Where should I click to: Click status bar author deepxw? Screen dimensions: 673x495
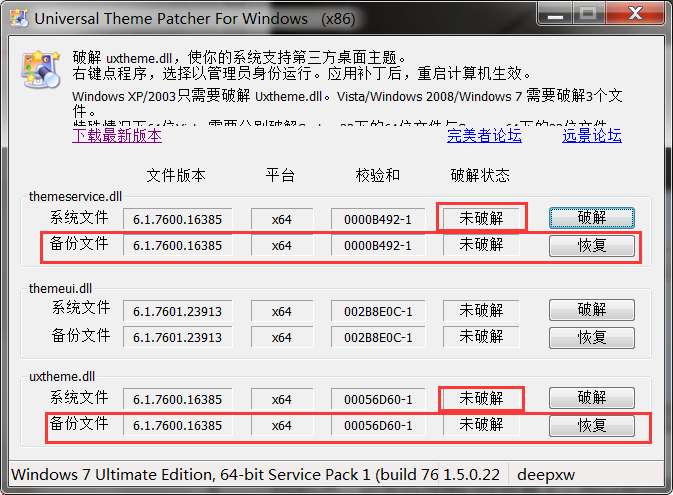[546, 475]
